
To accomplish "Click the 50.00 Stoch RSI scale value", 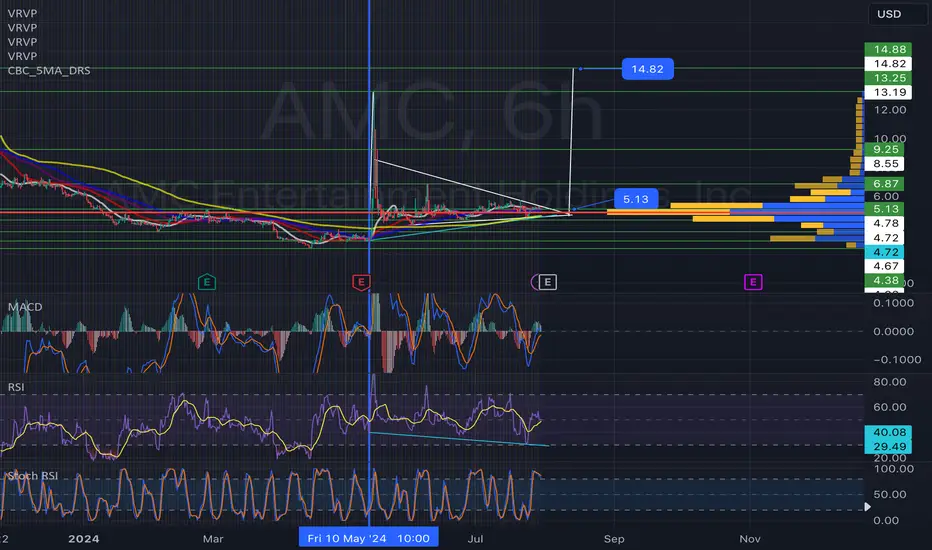I will point(890,494).
